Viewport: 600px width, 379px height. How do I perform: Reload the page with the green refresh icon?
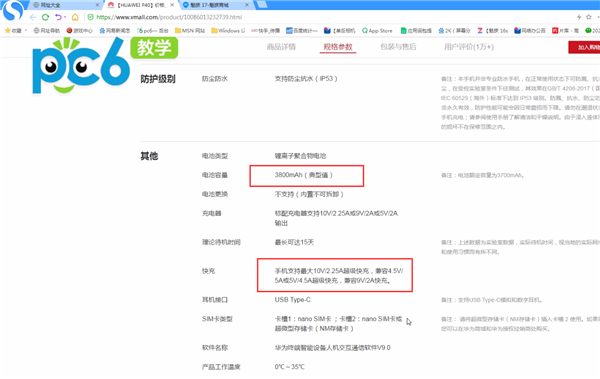(46, 17)
